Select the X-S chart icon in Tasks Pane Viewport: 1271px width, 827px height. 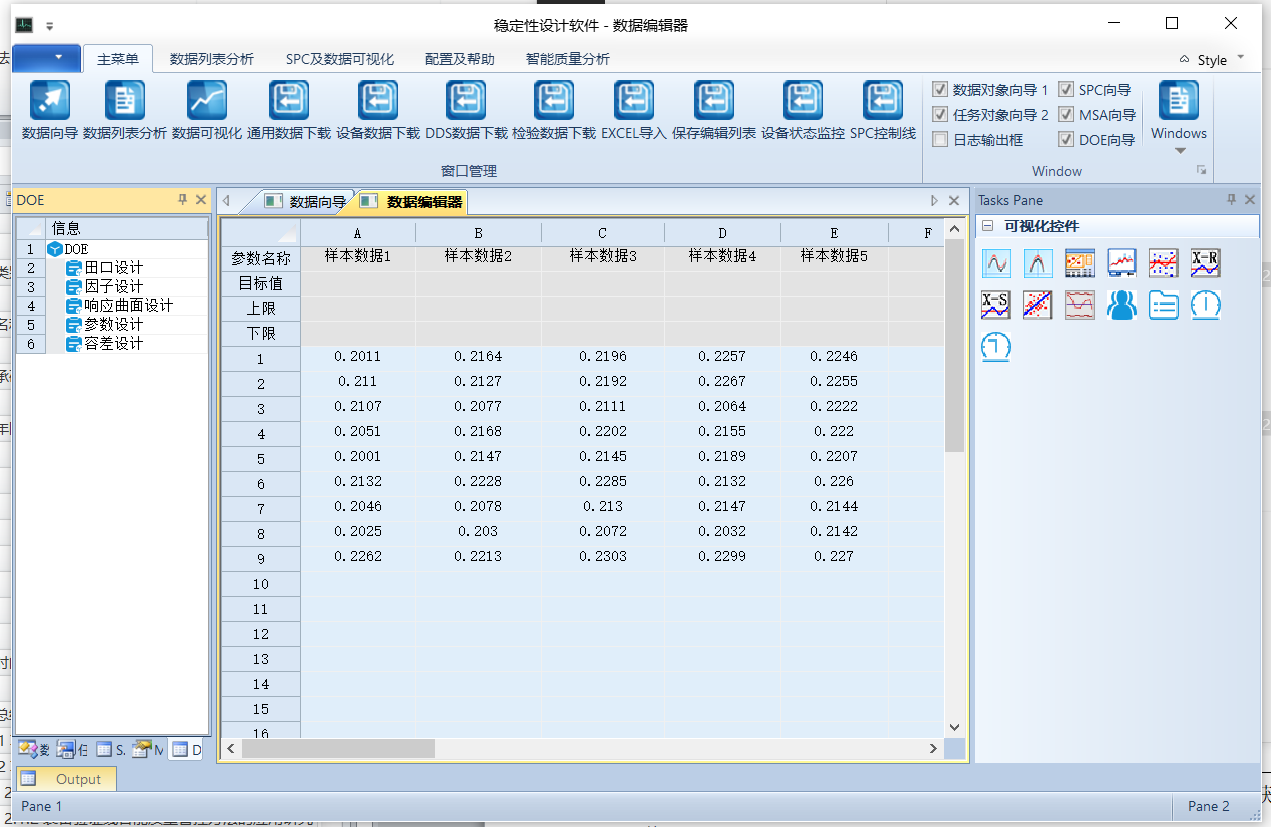(x=996, y=304)
